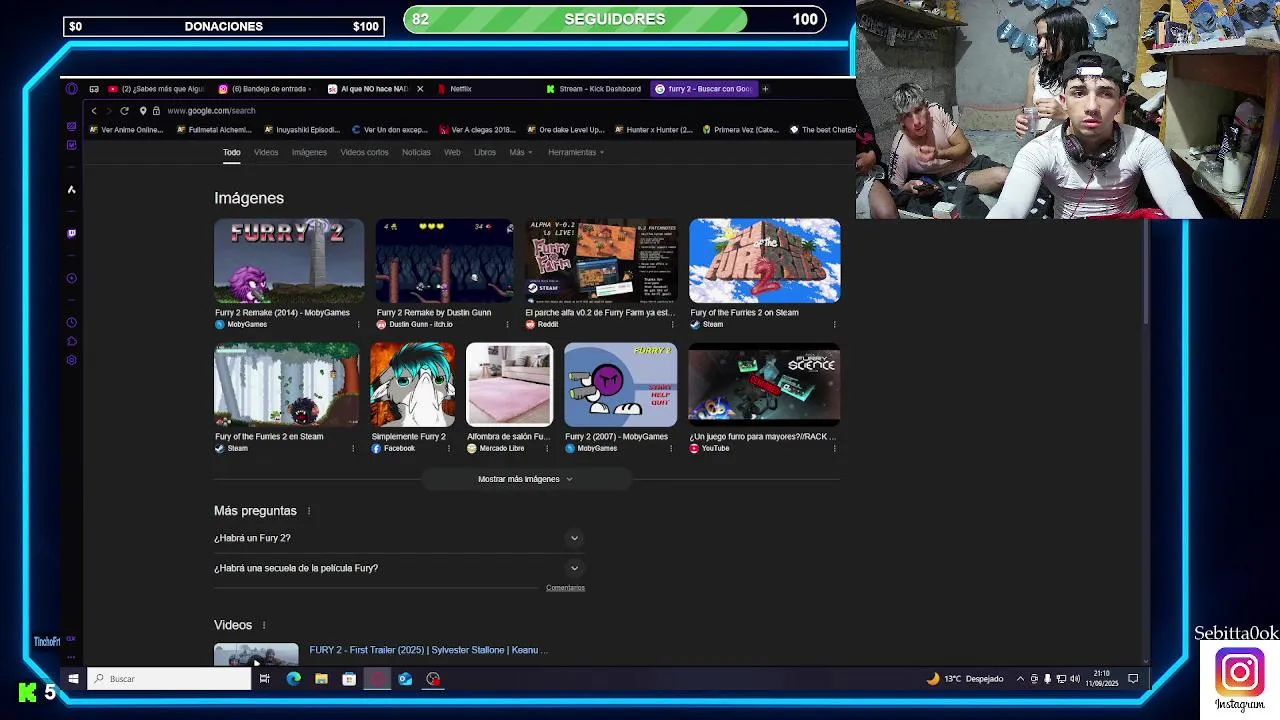Open Herramientas search tools dropdown
1280x720 pixels.
(575, 152)
